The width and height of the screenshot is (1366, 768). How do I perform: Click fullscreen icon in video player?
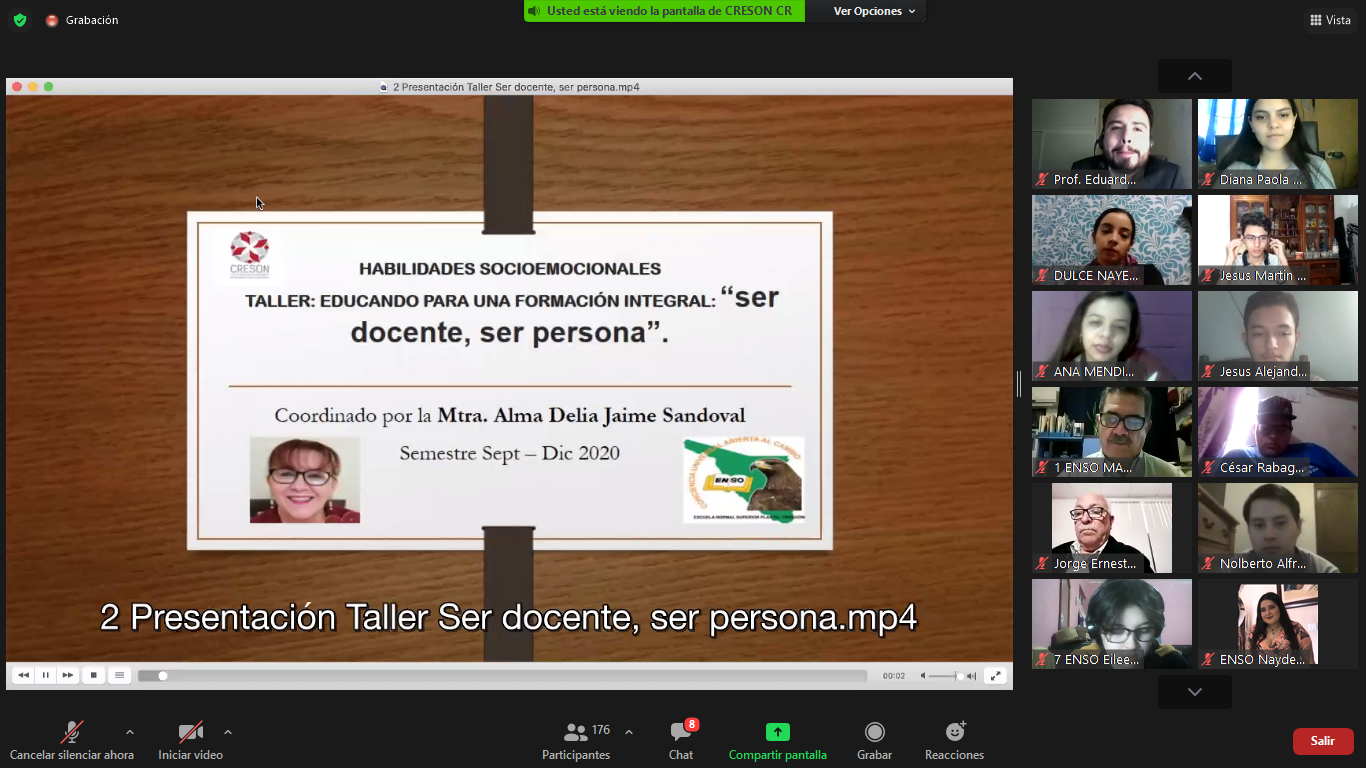(x=995, y=676)
